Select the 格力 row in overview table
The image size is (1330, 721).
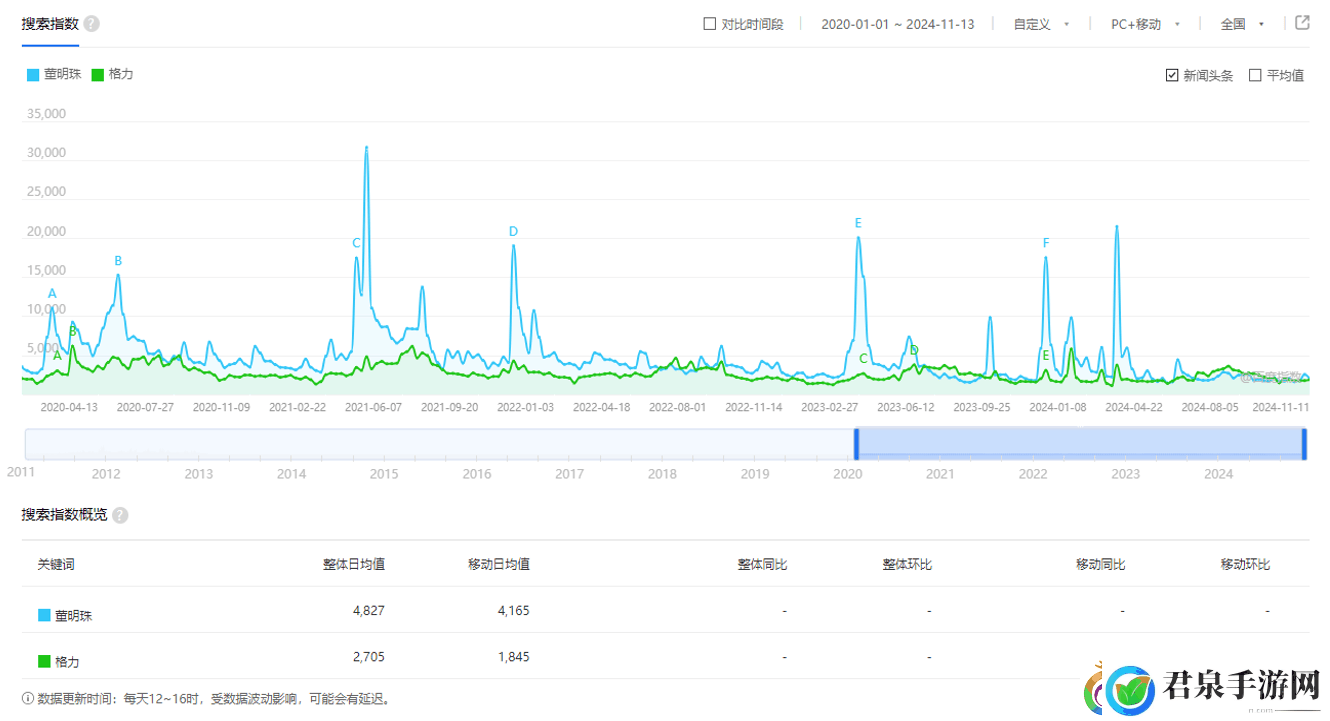tap(665, 657)
